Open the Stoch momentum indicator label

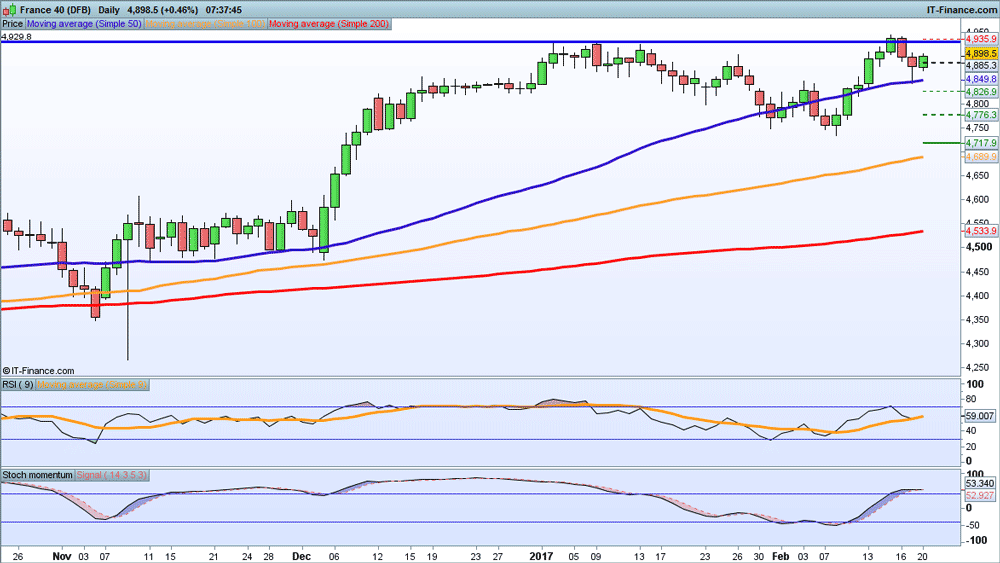coord(38,475)
